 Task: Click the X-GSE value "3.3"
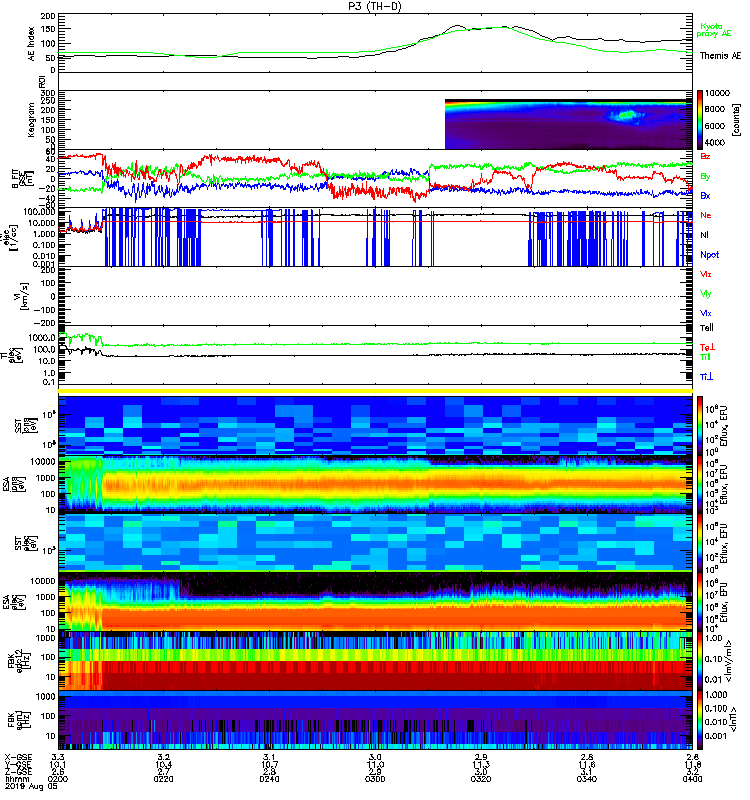58,757
